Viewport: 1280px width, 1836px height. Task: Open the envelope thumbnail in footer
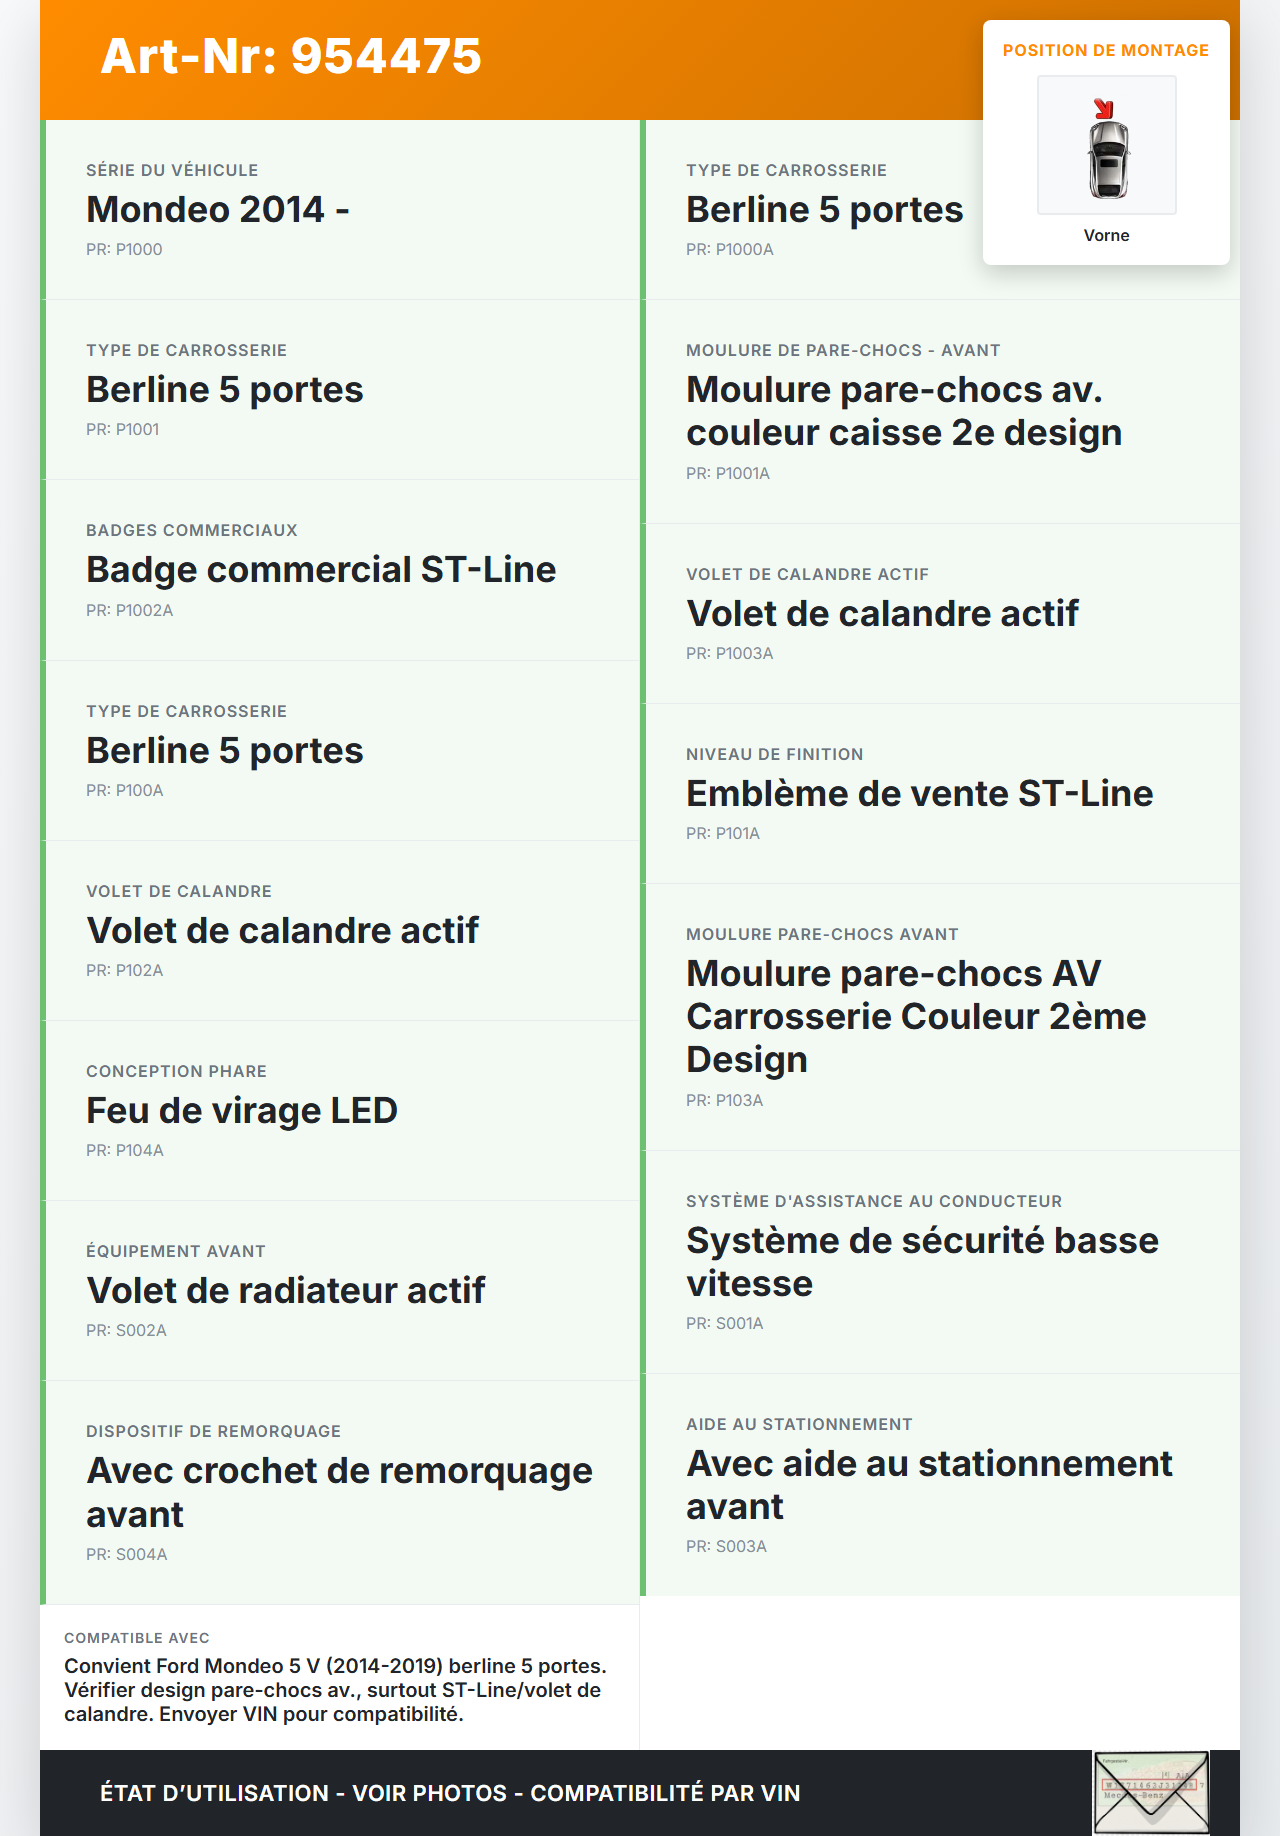1151,1792
